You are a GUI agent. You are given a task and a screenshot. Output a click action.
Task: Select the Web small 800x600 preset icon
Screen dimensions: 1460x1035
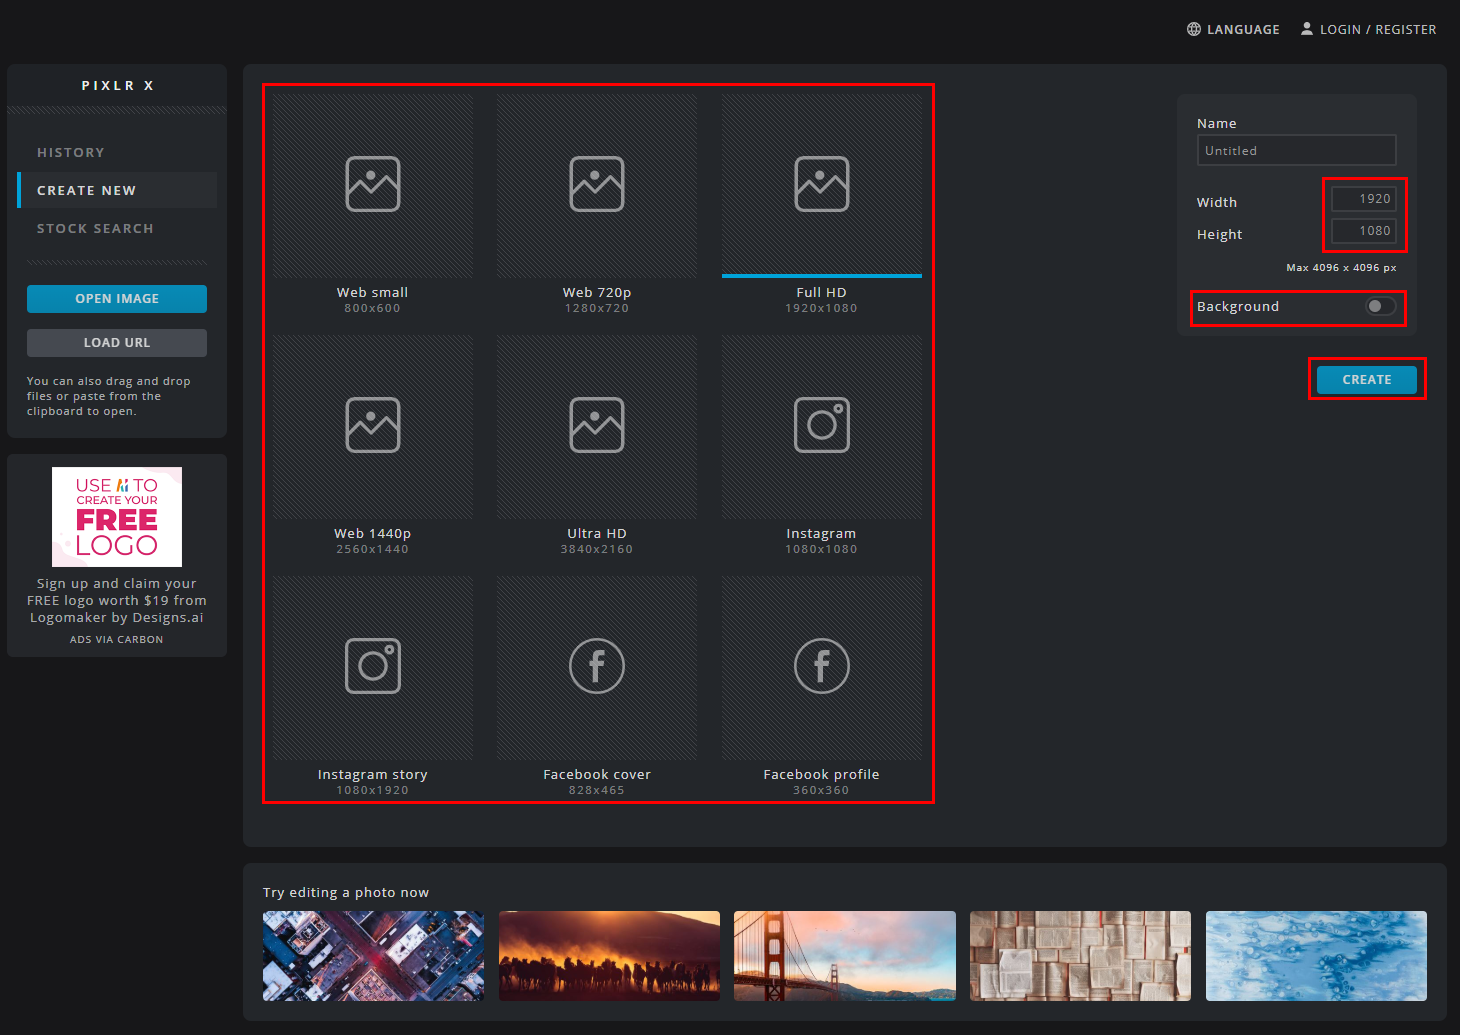click(x=373, y=184)
